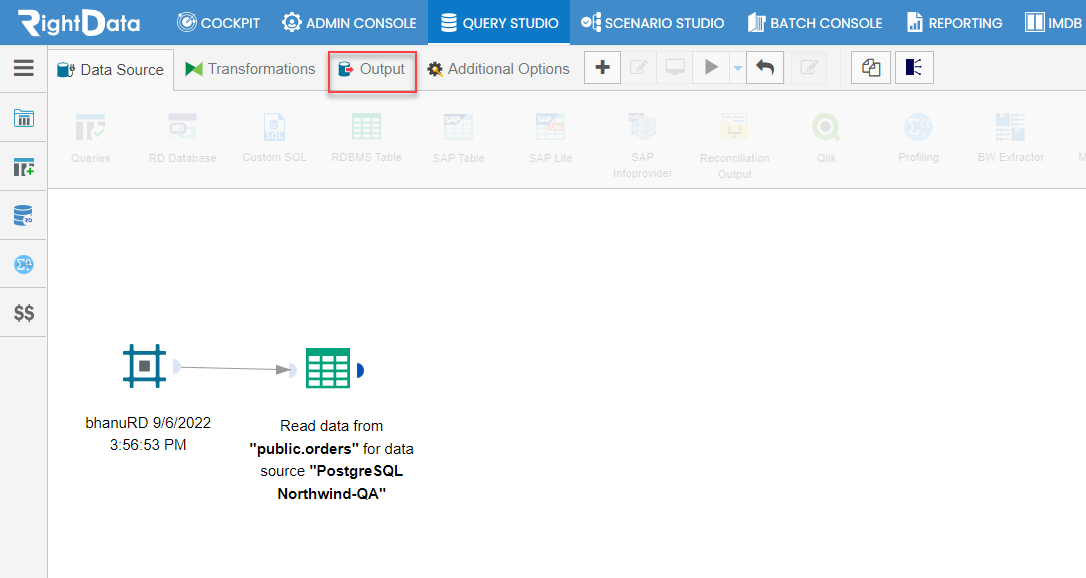Open Scenario Studio
Screen dimensions: 1086x578
pyautogui.click(x=652, y=23)
